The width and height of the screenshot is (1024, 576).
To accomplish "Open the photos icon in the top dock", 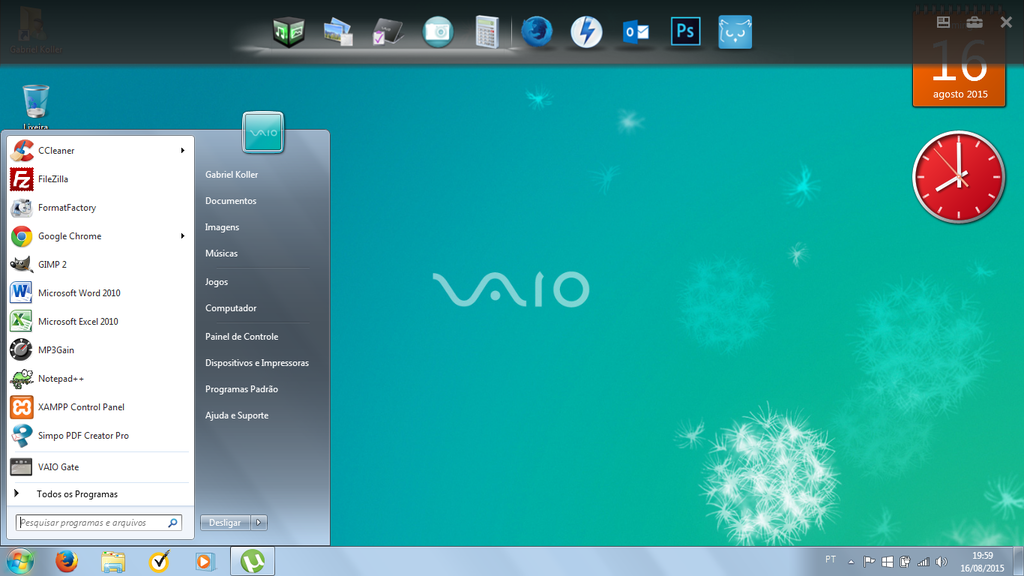I will (337, 31).
